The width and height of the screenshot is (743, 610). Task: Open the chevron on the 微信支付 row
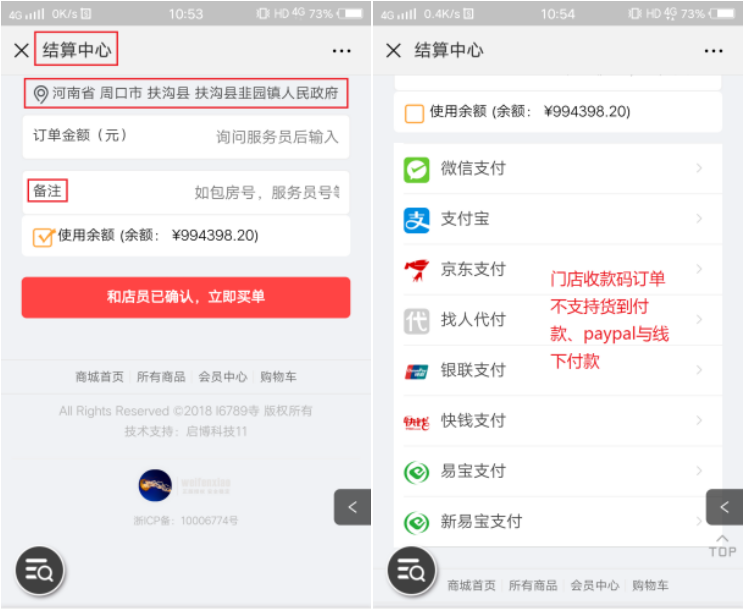click(698, 169)
